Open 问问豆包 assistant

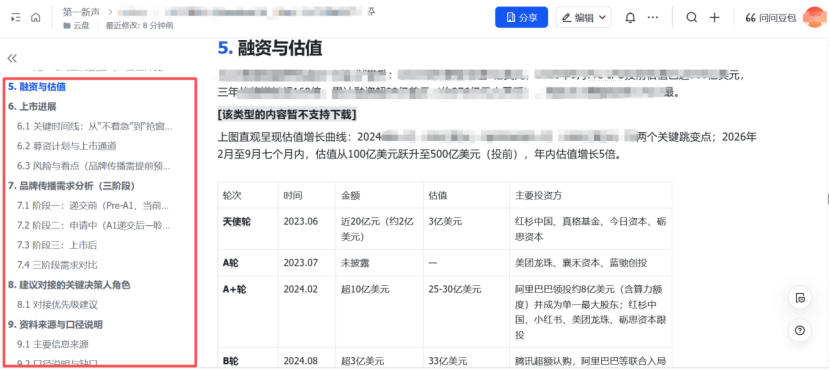pyautogui.click(x=770, y=17)
